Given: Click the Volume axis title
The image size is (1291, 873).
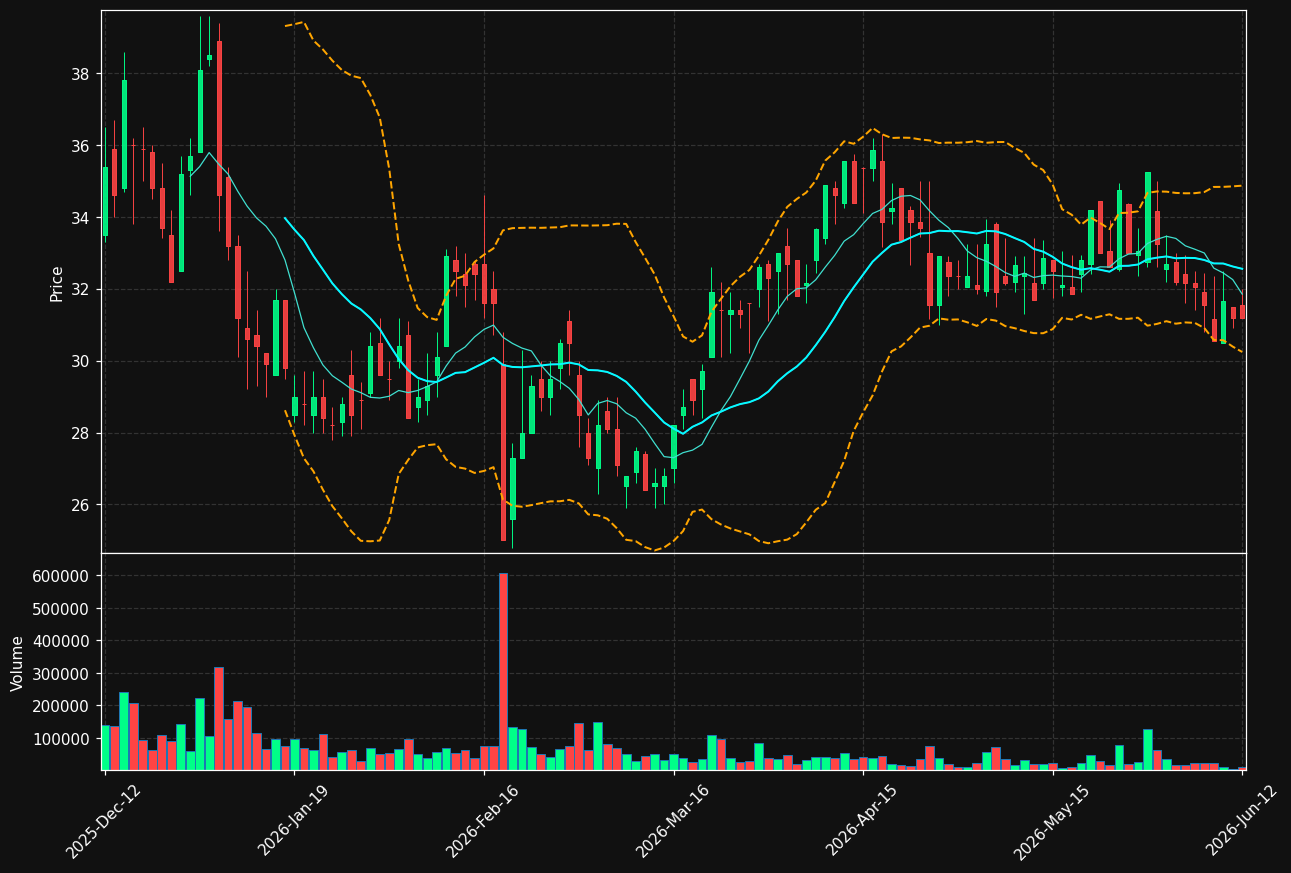Looking at the screenshot, I should [17, 663].
